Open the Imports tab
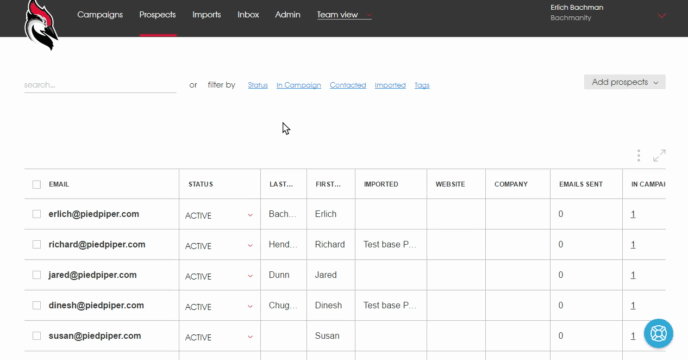This screenshot has width=688, height=360. [x=206, y=14]
